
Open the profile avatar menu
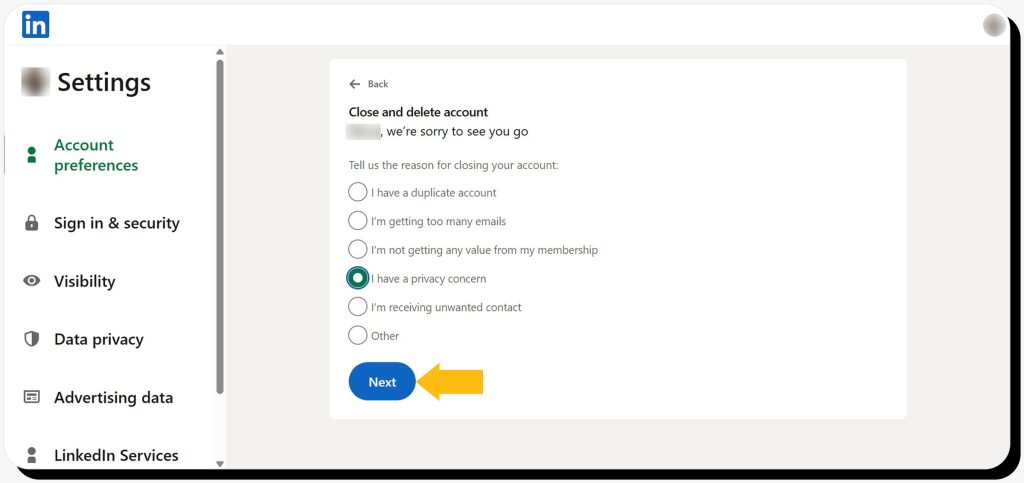coord(994,25)
